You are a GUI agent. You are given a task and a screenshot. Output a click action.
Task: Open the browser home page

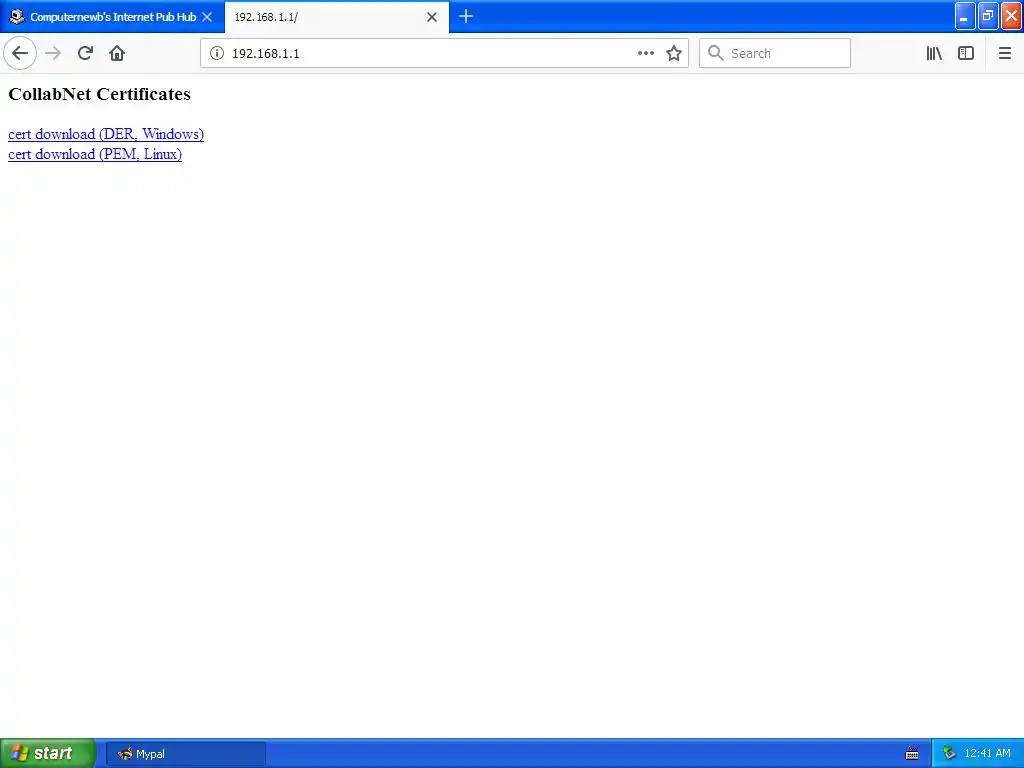pos(117,54)
